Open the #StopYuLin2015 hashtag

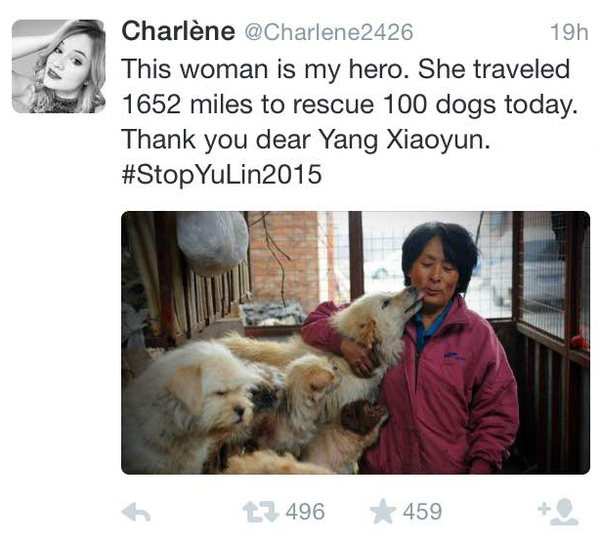coord(222,175)
